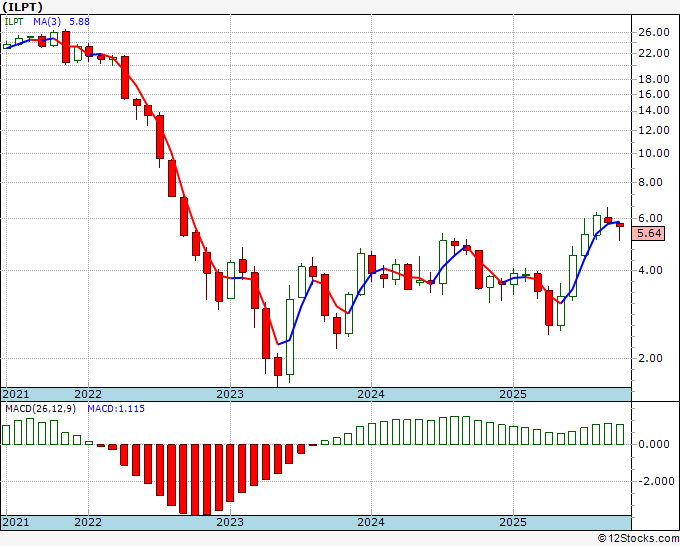Click the 8.00 price axis label

[651, 182]
